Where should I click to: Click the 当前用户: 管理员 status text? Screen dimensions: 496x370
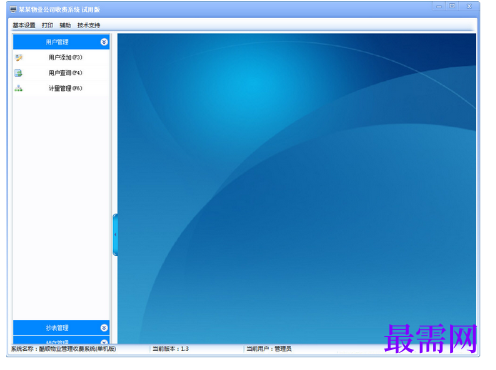tap(269, 349)
